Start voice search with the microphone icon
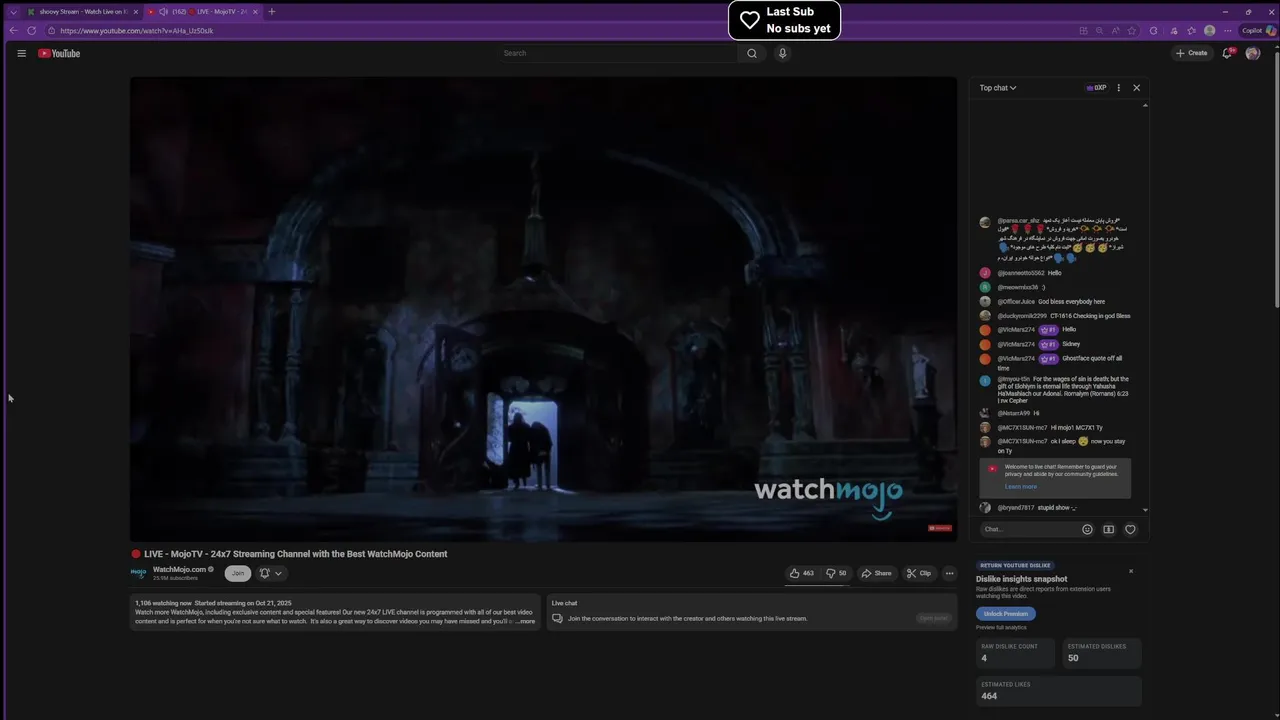The width and height of the screenshot is (1280, 720). pos(783,53)
